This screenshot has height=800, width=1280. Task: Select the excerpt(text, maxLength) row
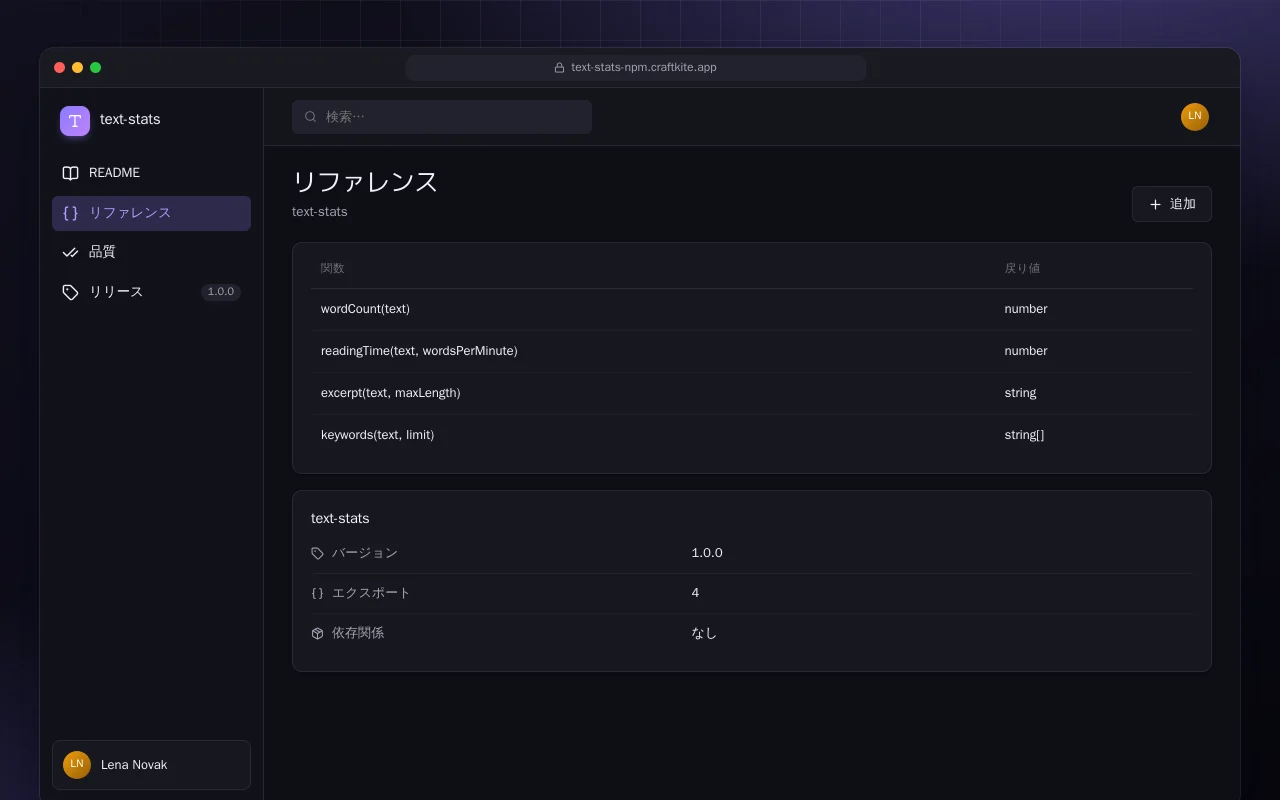coord(751,393)
